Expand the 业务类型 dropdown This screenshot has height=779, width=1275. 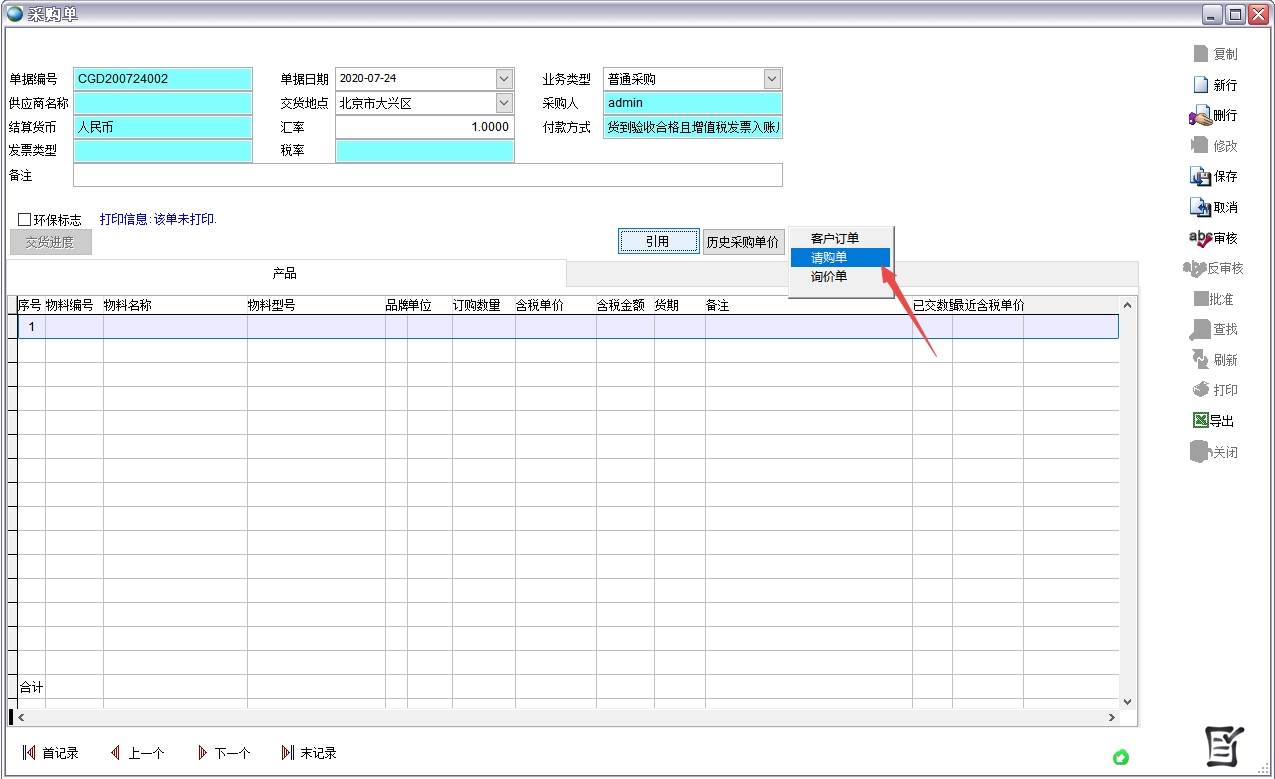tap(772, 79)
